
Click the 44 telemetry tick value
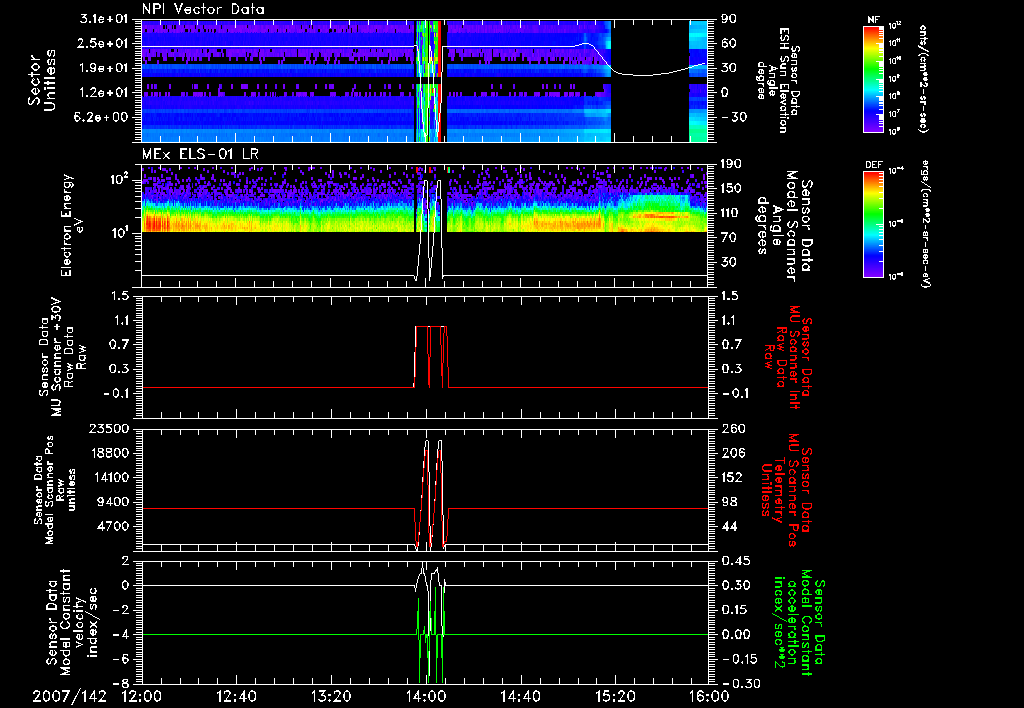tap(729, 526)
